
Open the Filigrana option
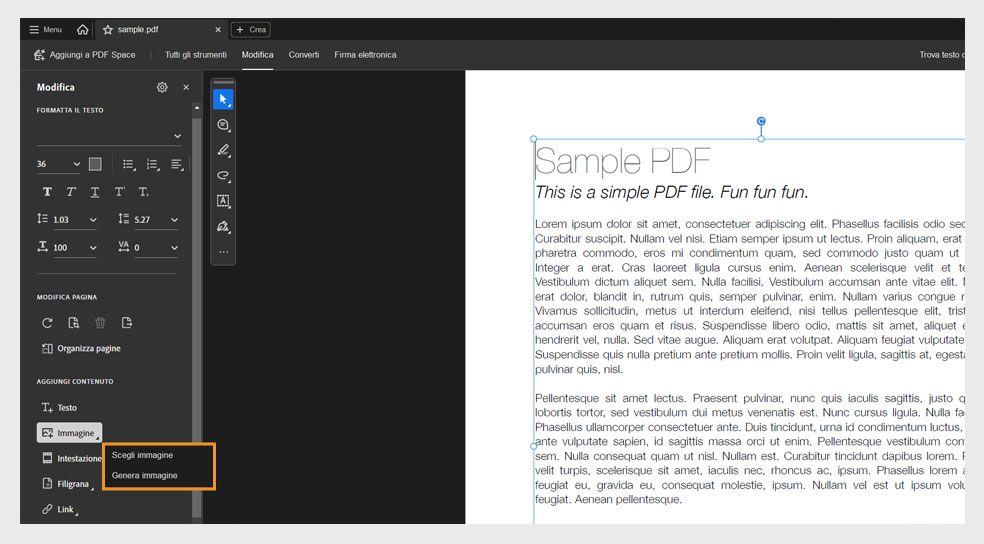[68, 484]
